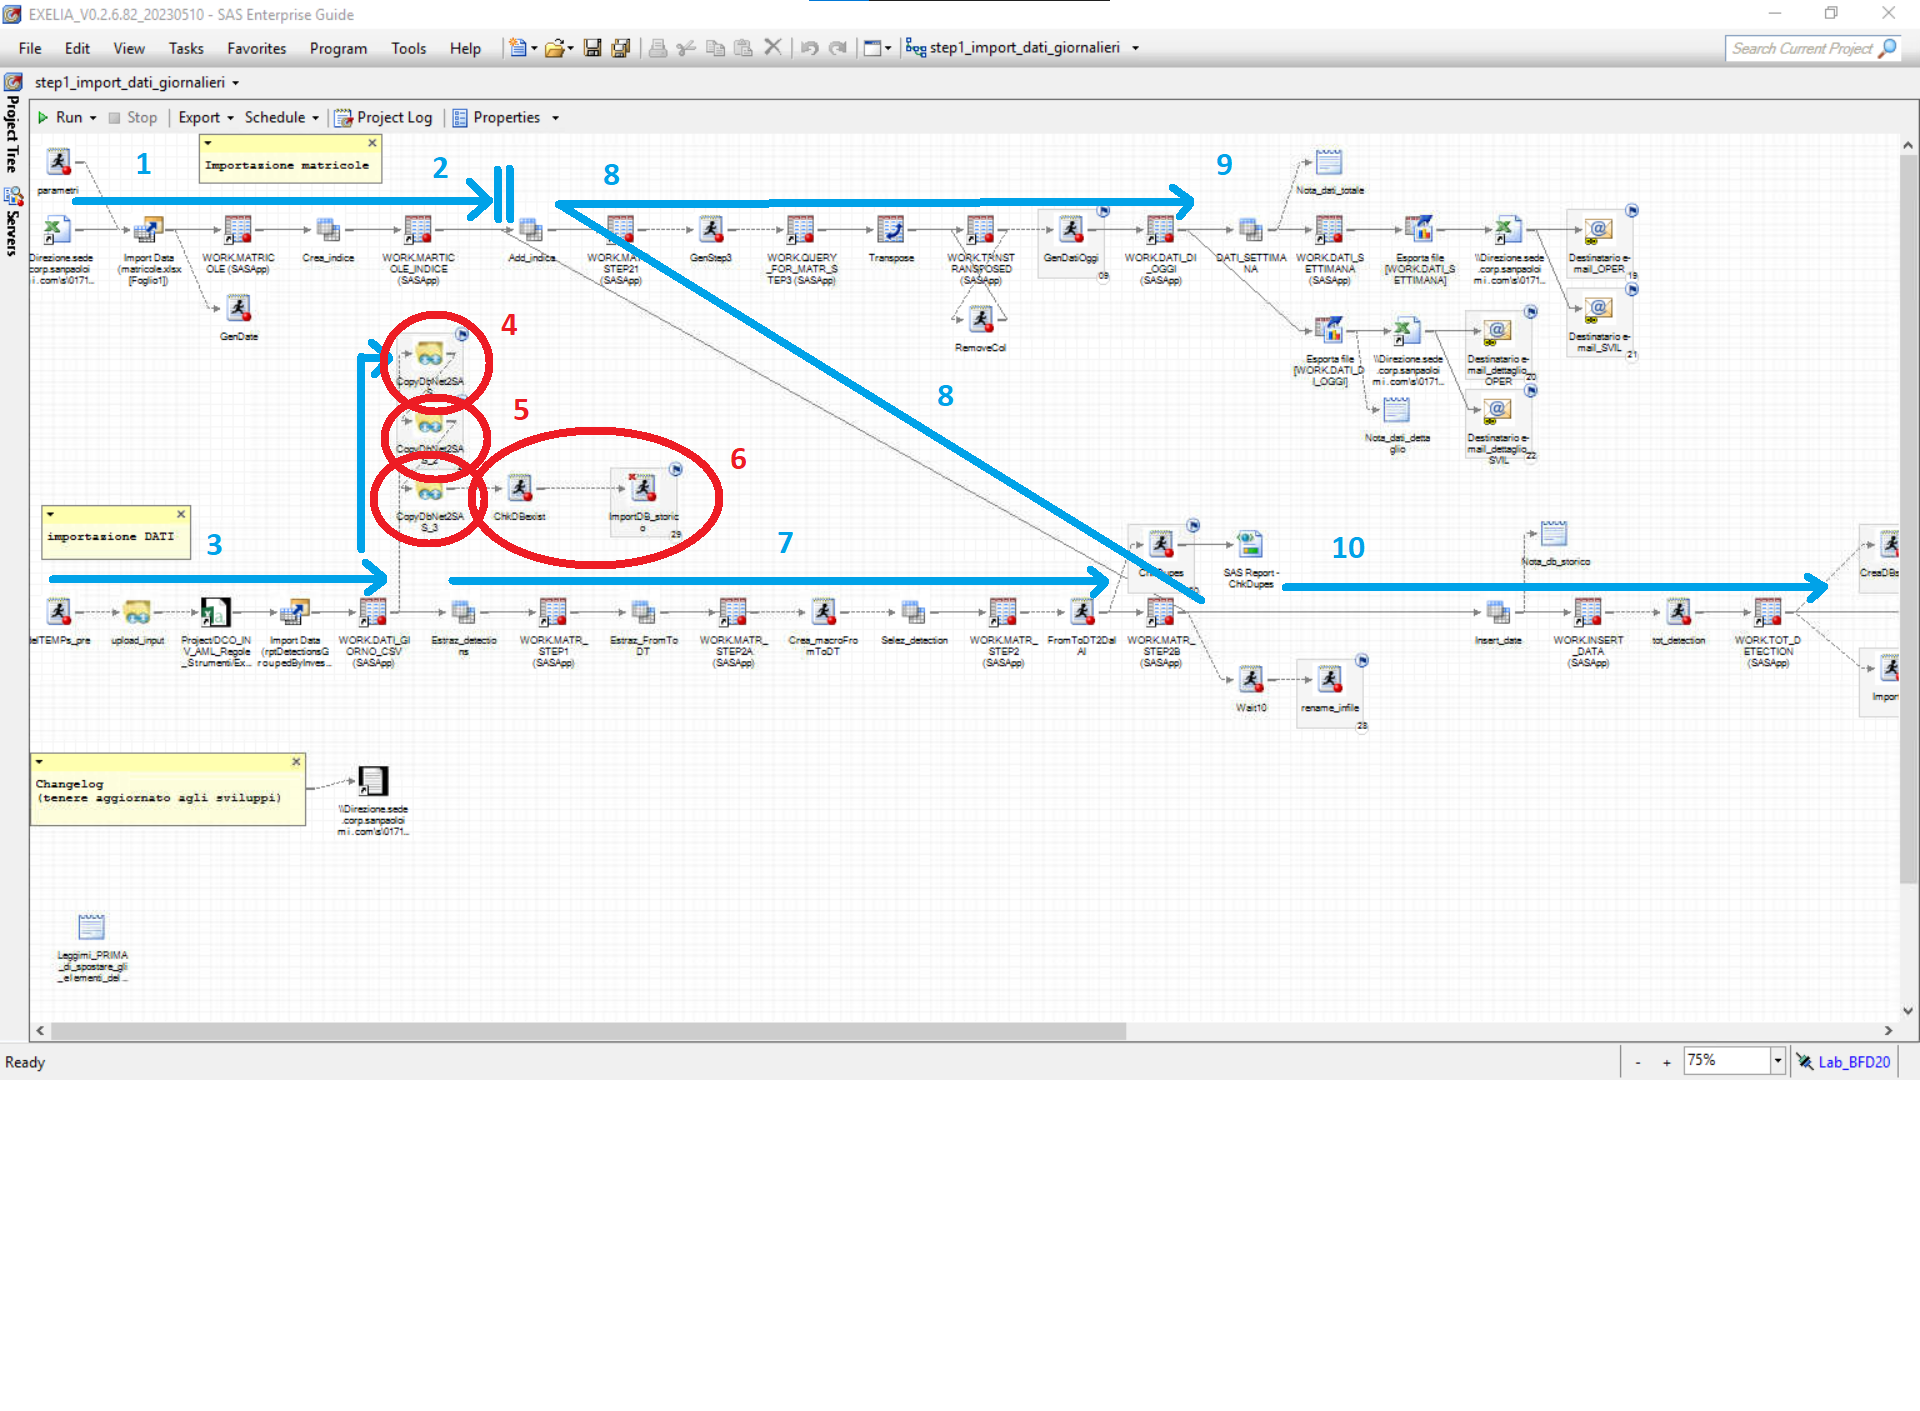
Task: Click the Lab_BFD20 server connection link
Action: pyautogui.click(x=1853, y=1062)
